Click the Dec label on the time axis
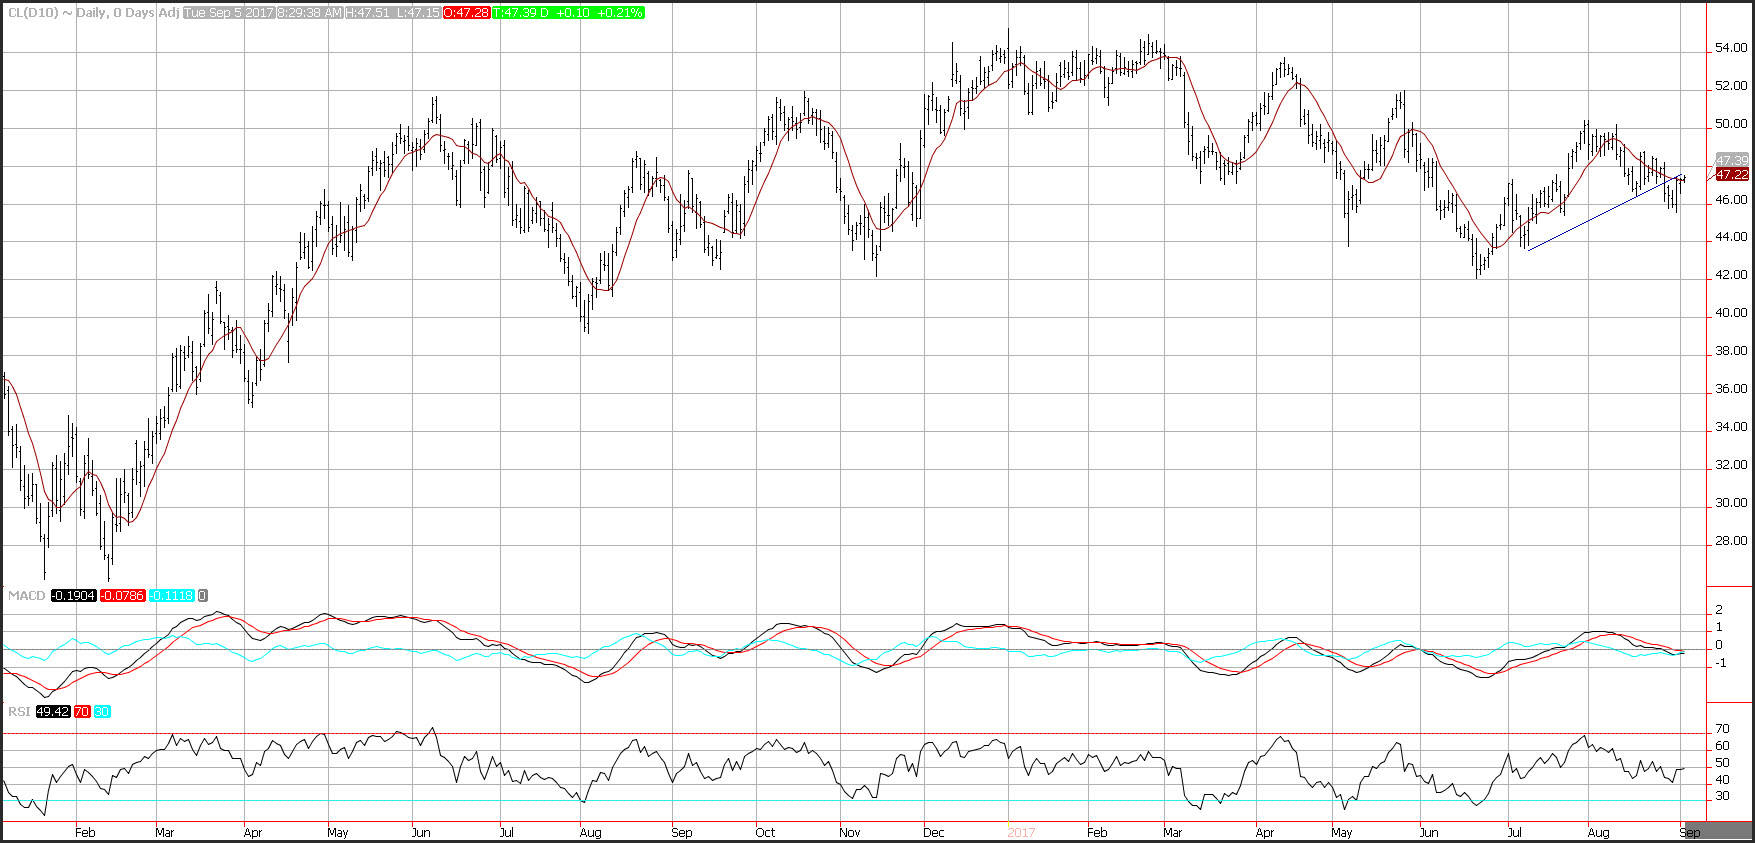 tap(934, 832)
